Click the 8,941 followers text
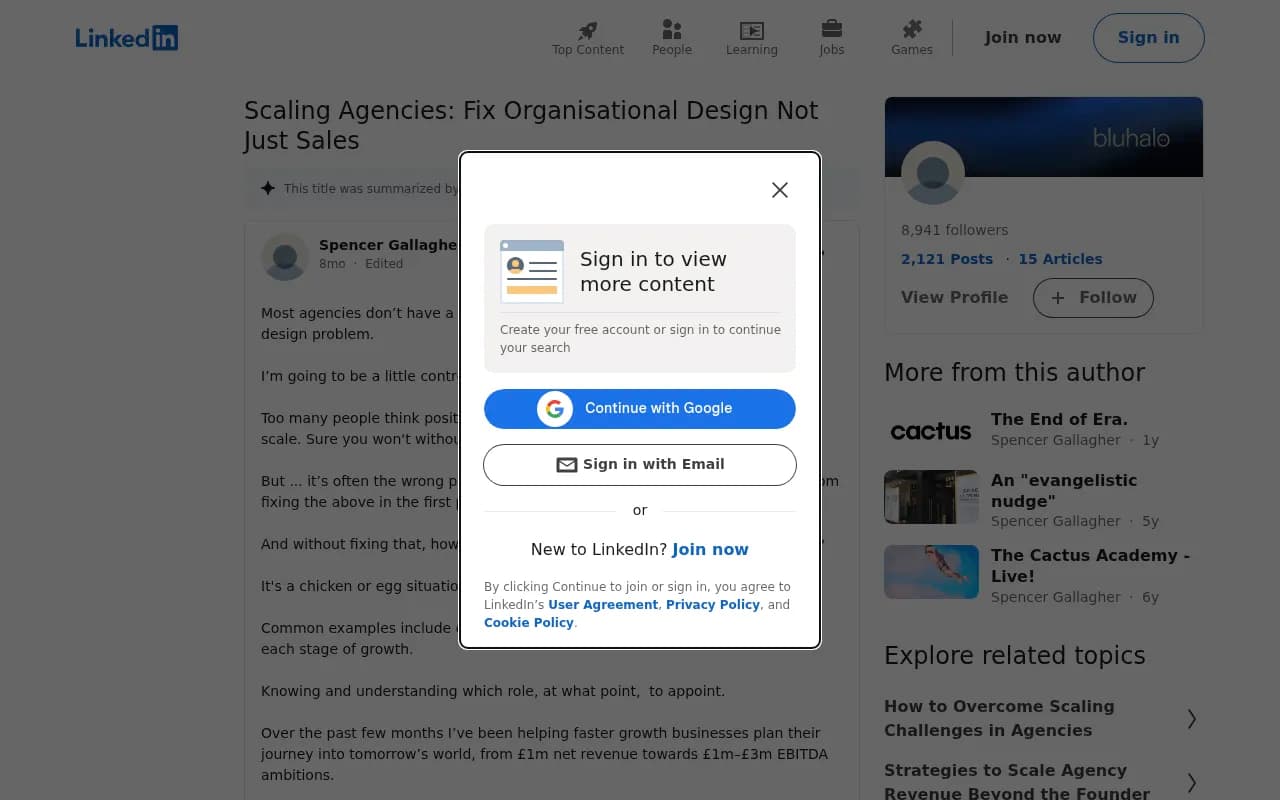Image resolution: width=1280 pixels, height=800 pixels. pos(954,230)
